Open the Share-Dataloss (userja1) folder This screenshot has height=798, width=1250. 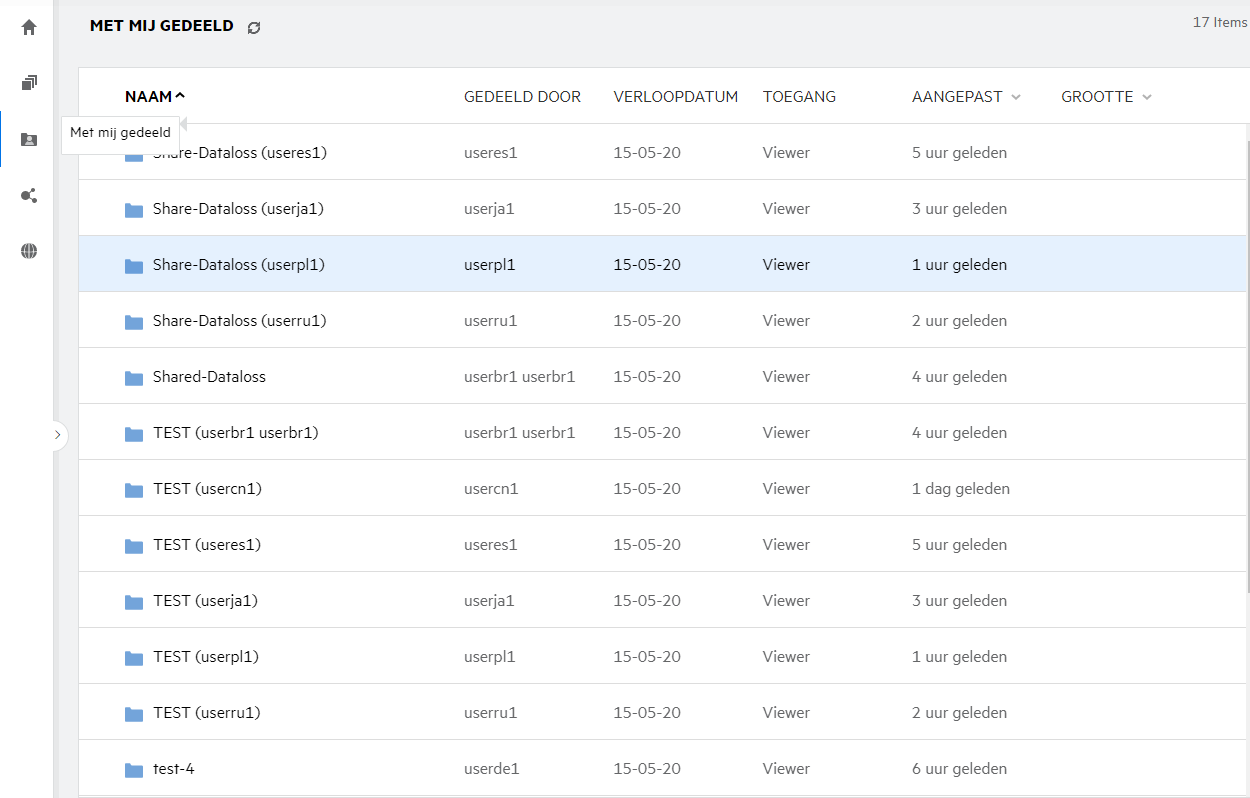[238, 209]
